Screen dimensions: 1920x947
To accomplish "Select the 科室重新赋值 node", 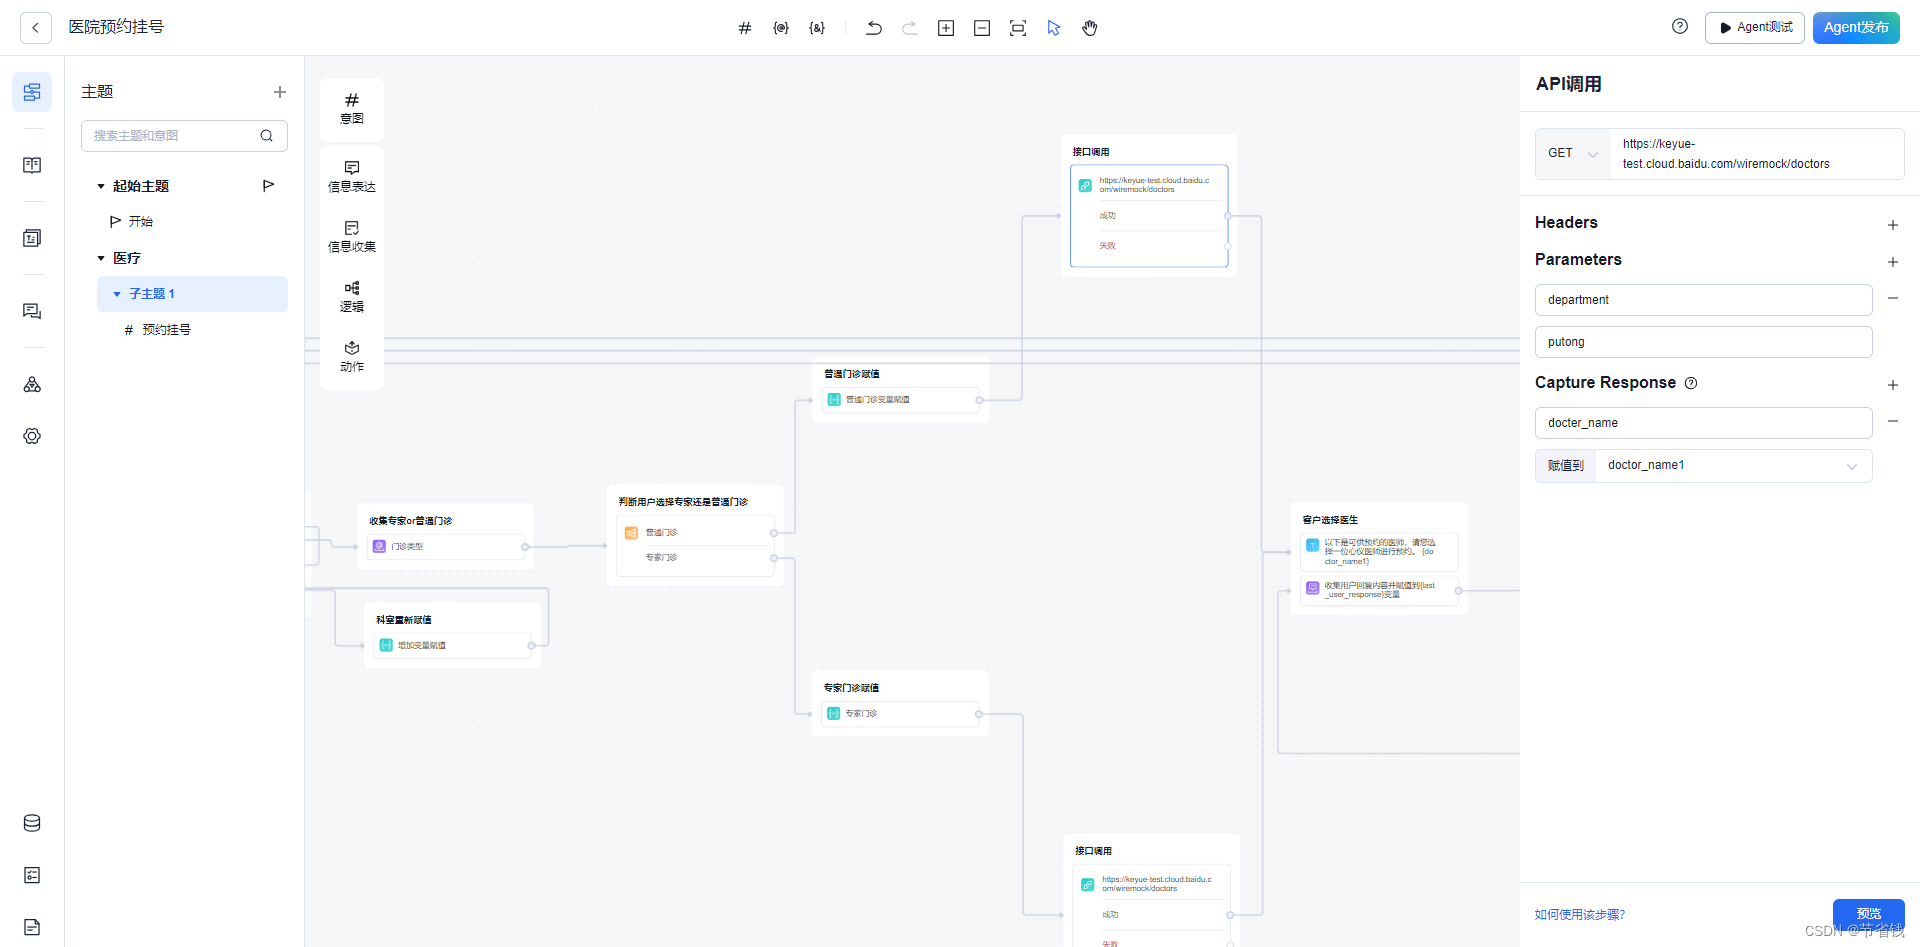I will pyautogui.click(x=453, y=635).
